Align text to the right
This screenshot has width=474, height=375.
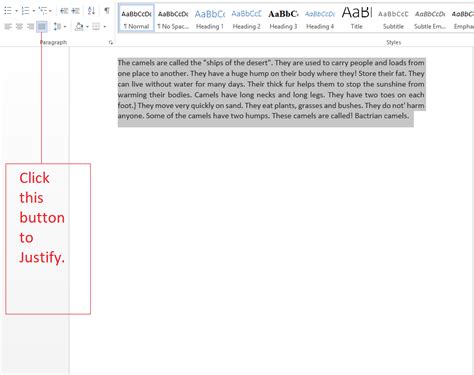pos(30,26)
